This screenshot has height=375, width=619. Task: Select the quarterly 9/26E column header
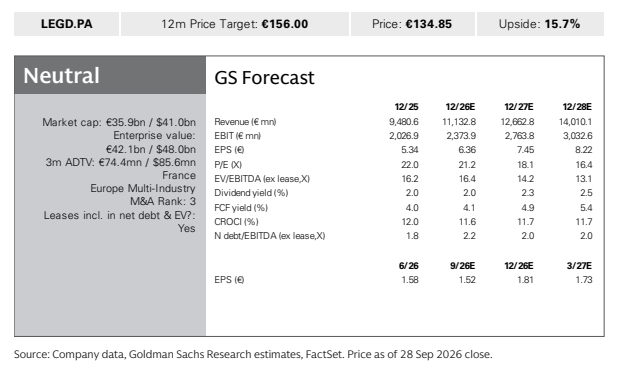462,266
